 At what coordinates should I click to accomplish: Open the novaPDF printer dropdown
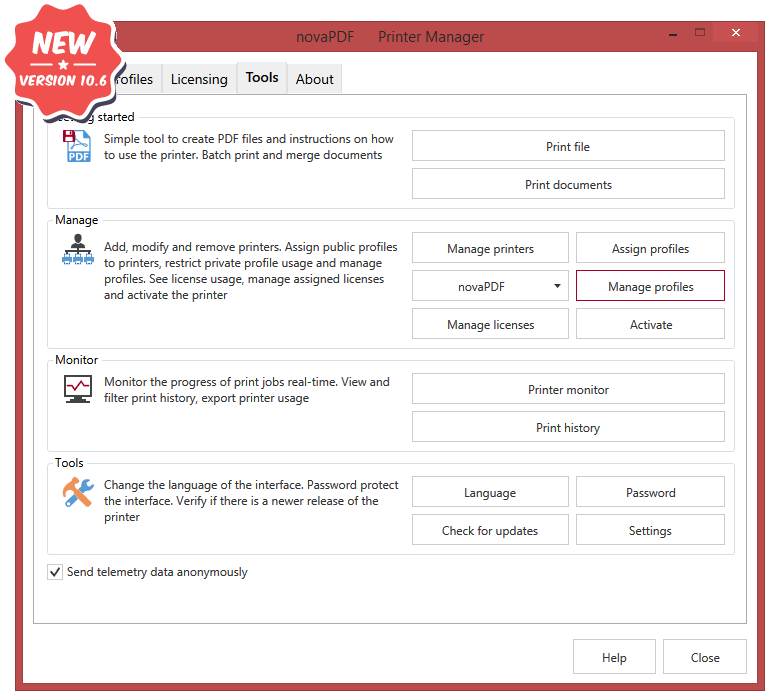click(x=490, y=286)
